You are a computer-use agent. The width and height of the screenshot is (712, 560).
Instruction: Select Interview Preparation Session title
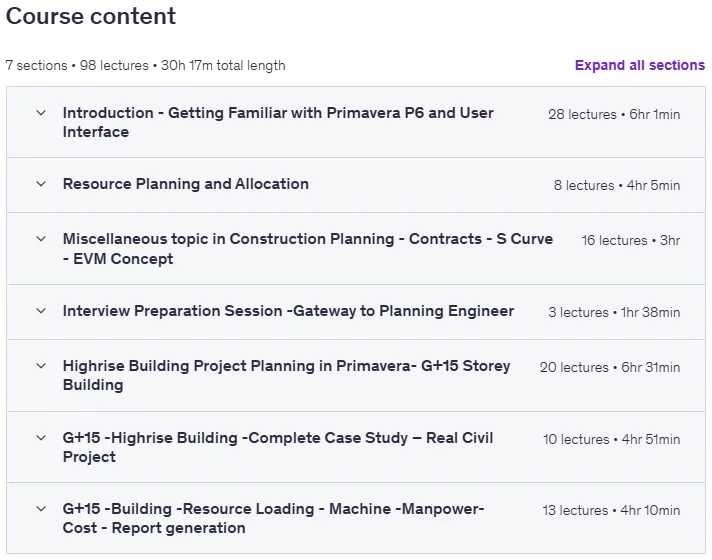(x=288, y=311)
